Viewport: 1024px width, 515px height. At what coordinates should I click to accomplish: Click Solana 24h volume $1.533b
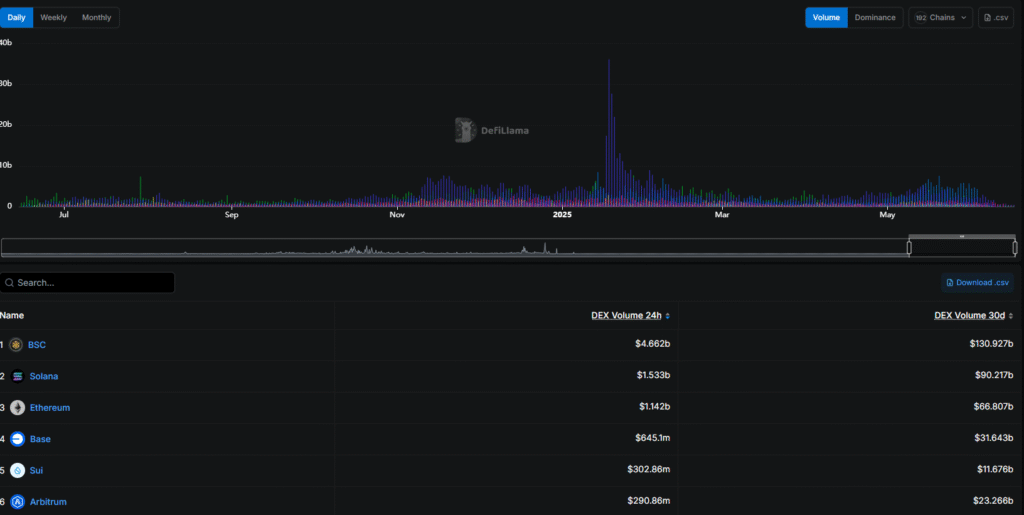[x=653, y=376]
